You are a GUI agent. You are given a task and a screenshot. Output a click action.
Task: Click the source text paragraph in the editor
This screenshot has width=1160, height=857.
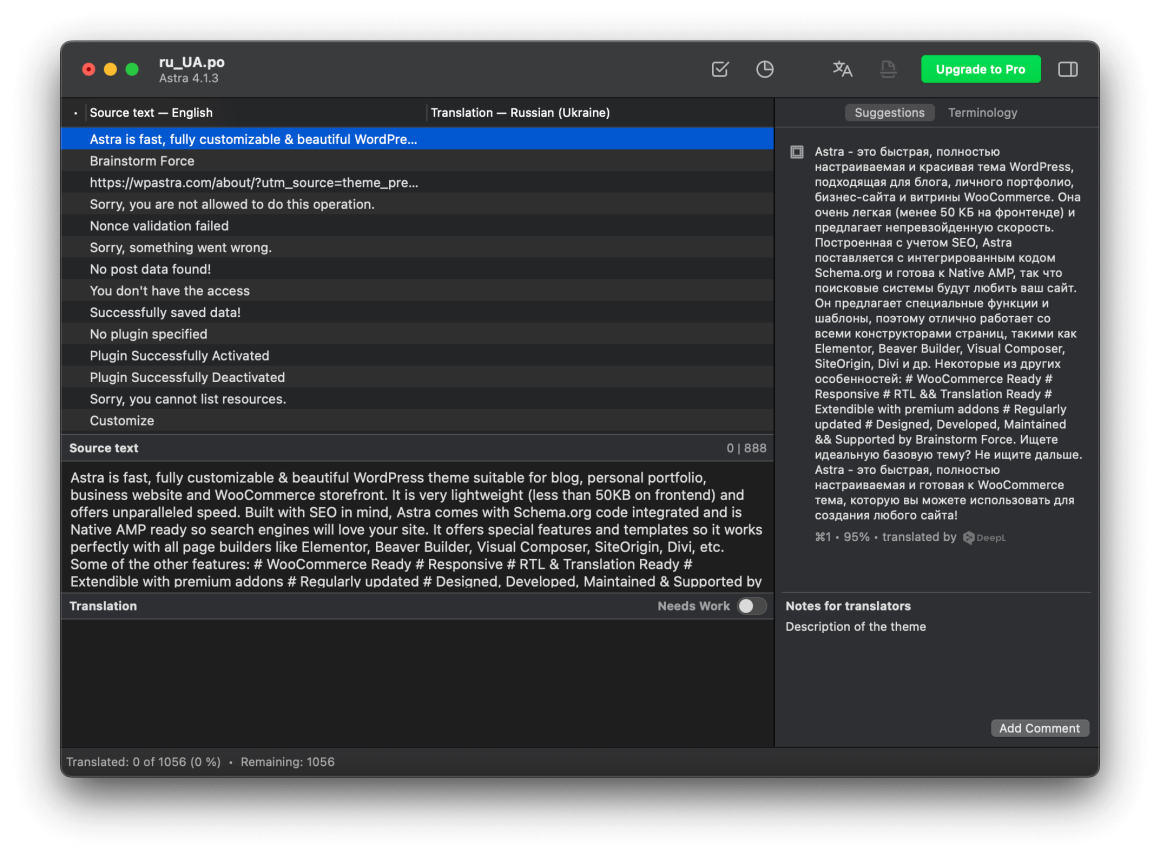pos(417,529)
